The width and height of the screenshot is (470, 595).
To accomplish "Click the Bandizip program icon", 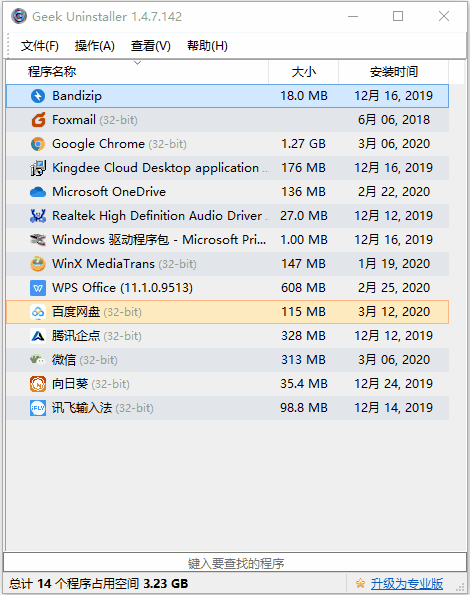I will (38, 96).
